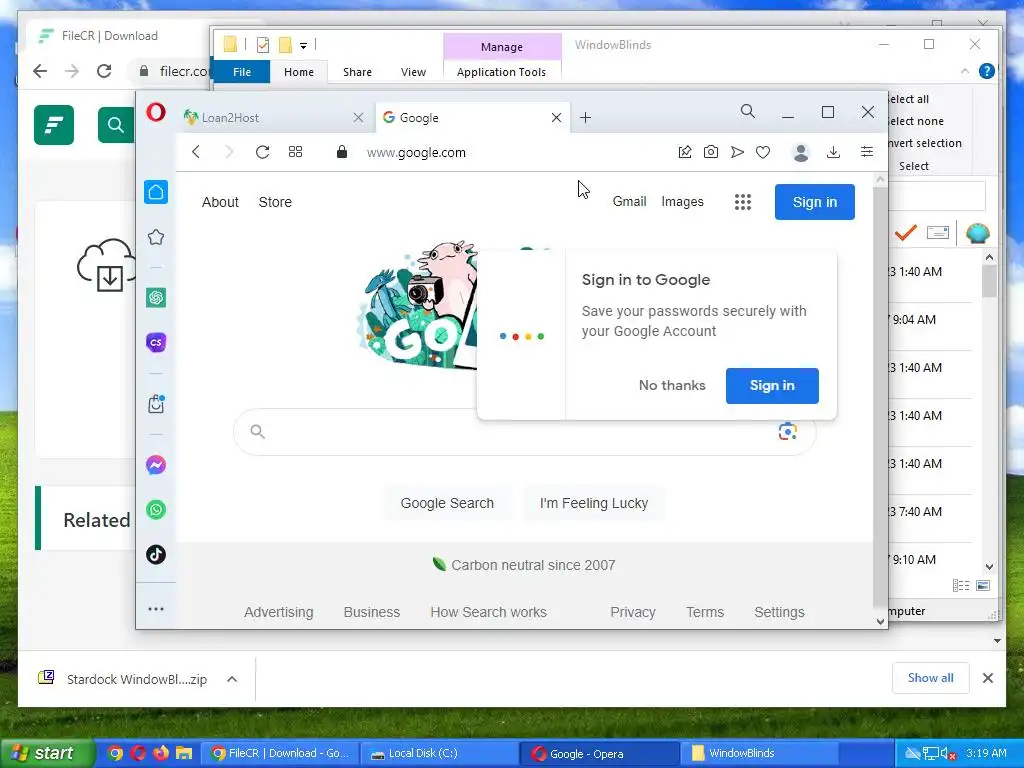The width and height of the screenshot is (1024, 768).
Task: Click the padlock site info icon in Opera
Action: (x=342, y=152)
